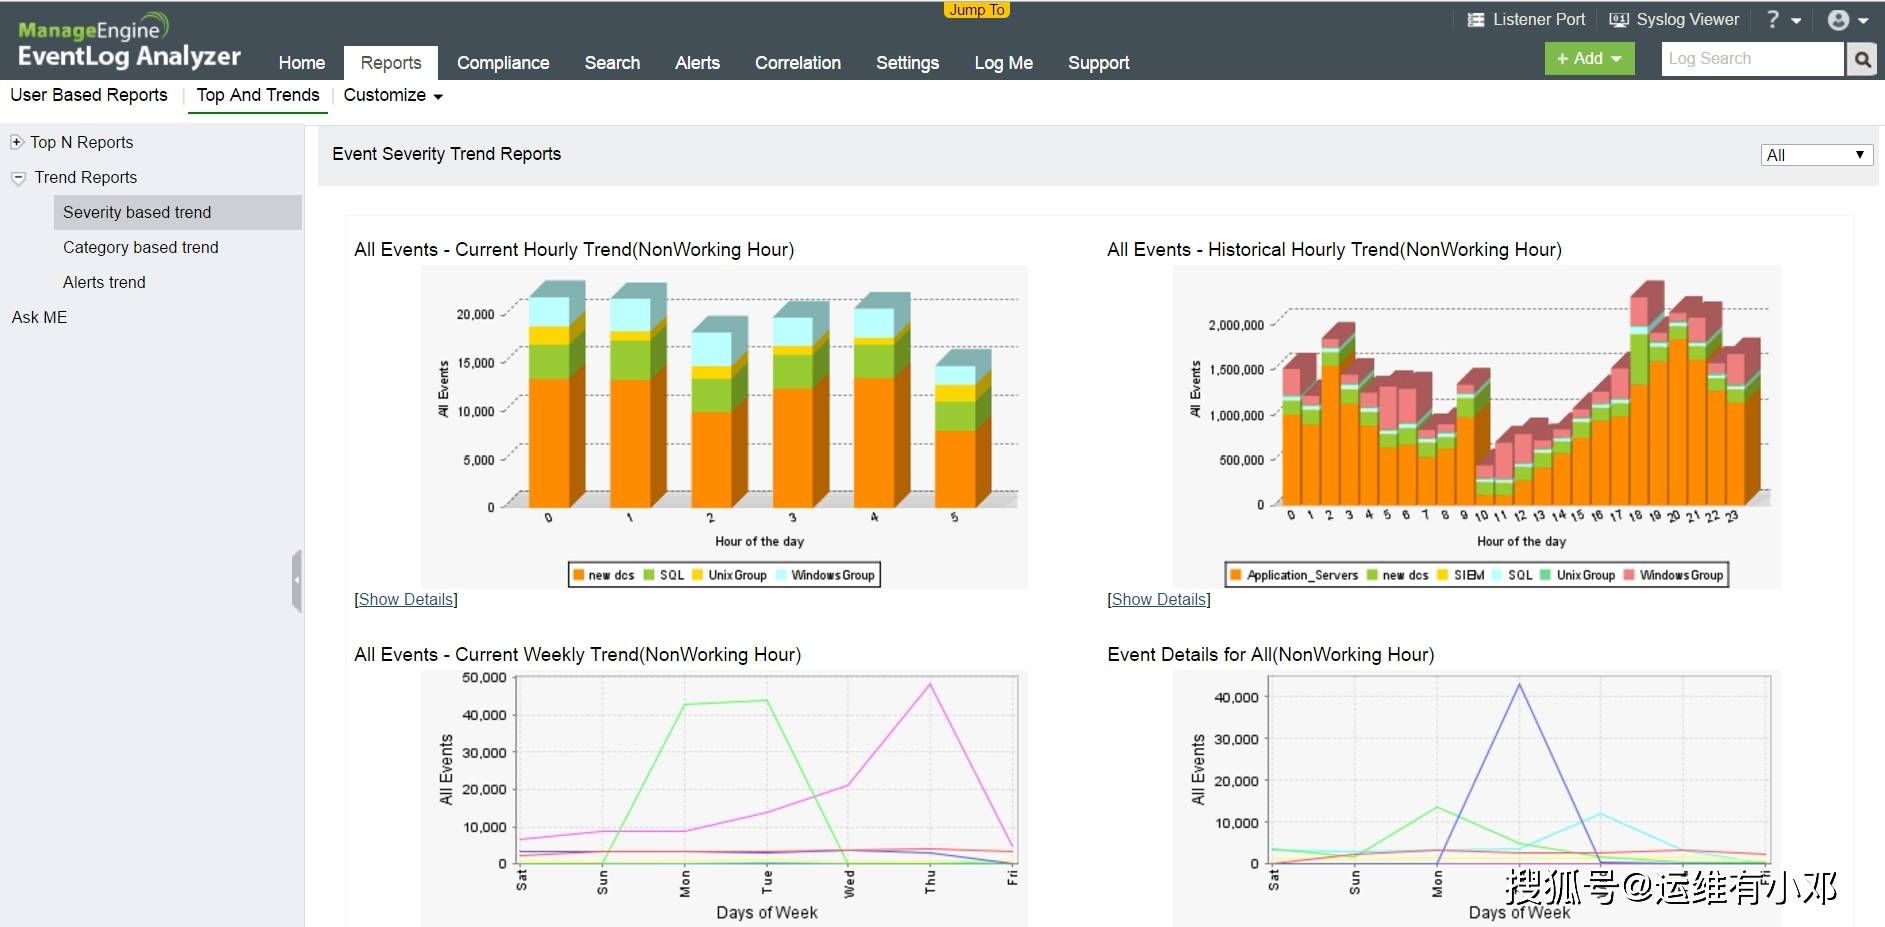
Task: Click cyan WindowsGroup legend swatch in current hourly chart
Action: click(781, 575)
